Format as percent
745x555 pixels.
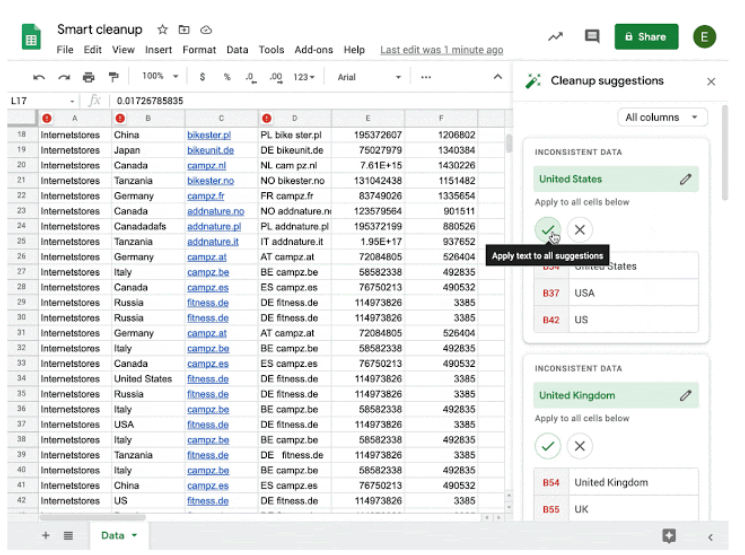click(x=227, y=77)
